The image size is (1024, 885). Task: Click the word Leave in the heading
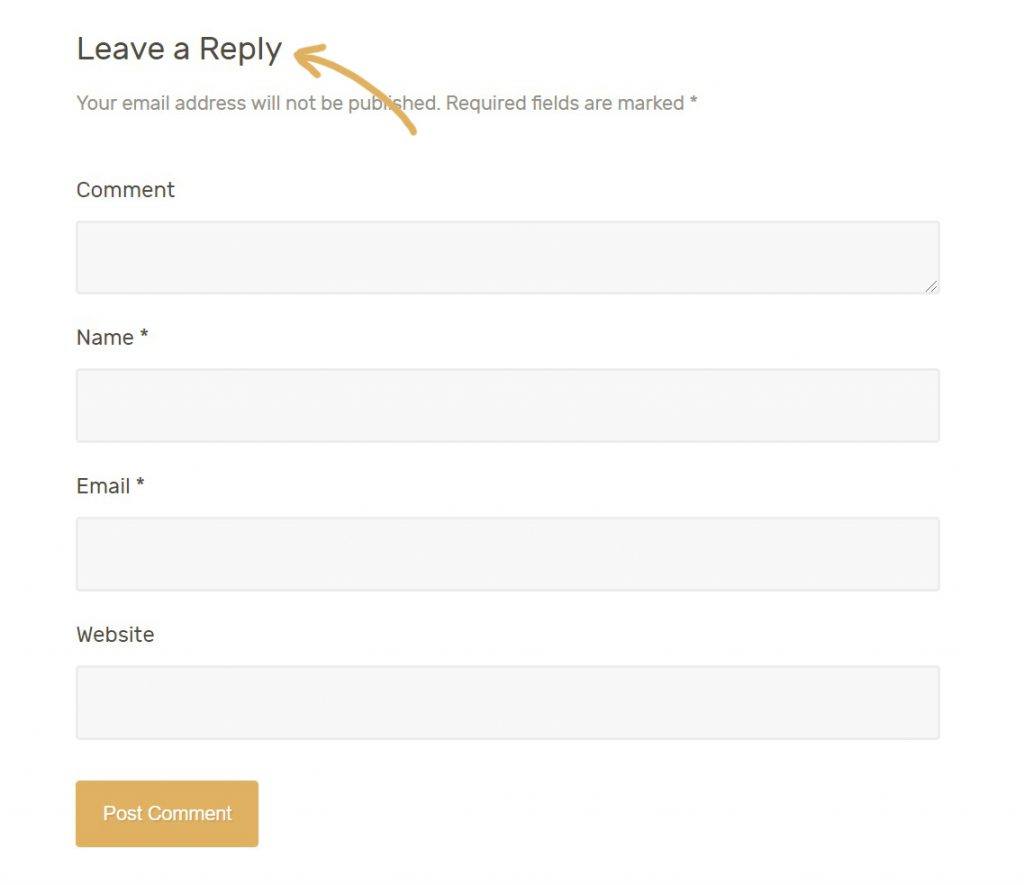121,49
